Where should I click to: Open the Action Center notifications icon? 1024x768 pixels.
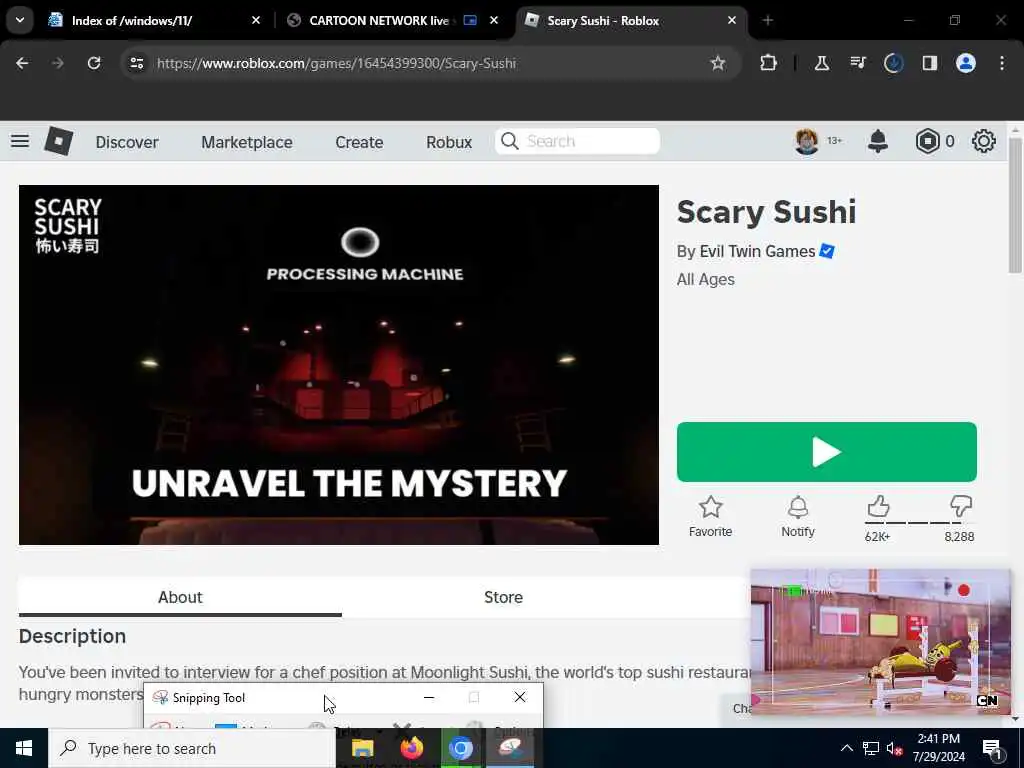(x=991, y=749)
